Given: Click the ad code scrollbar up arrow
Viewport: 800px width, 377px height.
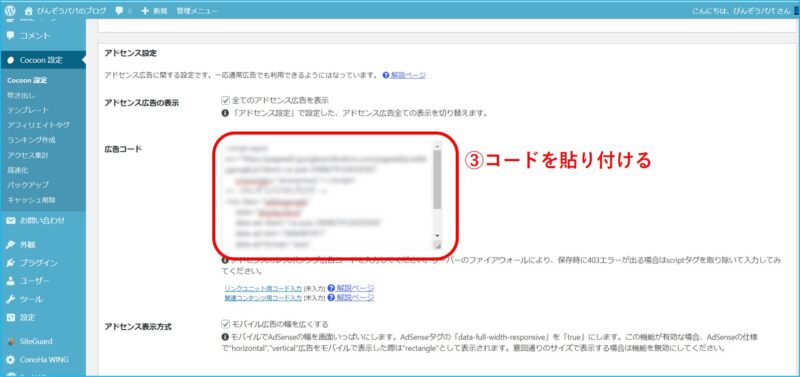Looking at the screenshot, I should coord(437,145).
